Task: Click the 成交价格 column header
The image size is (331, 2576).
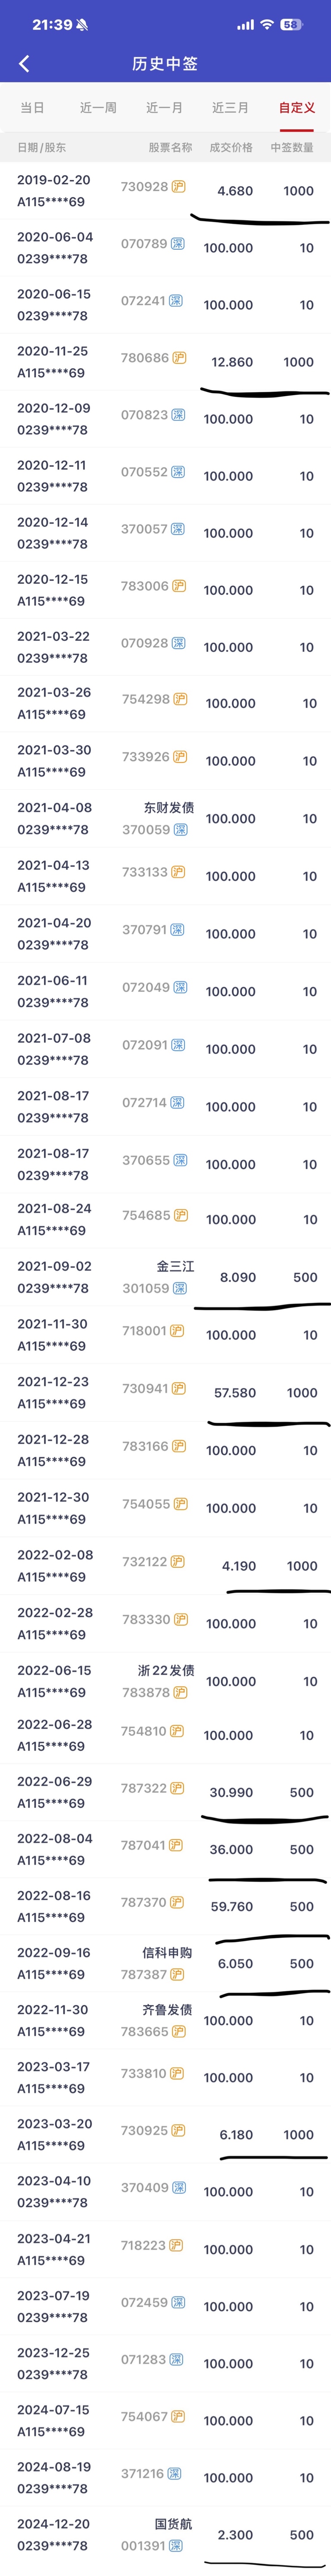Action: 231,147
